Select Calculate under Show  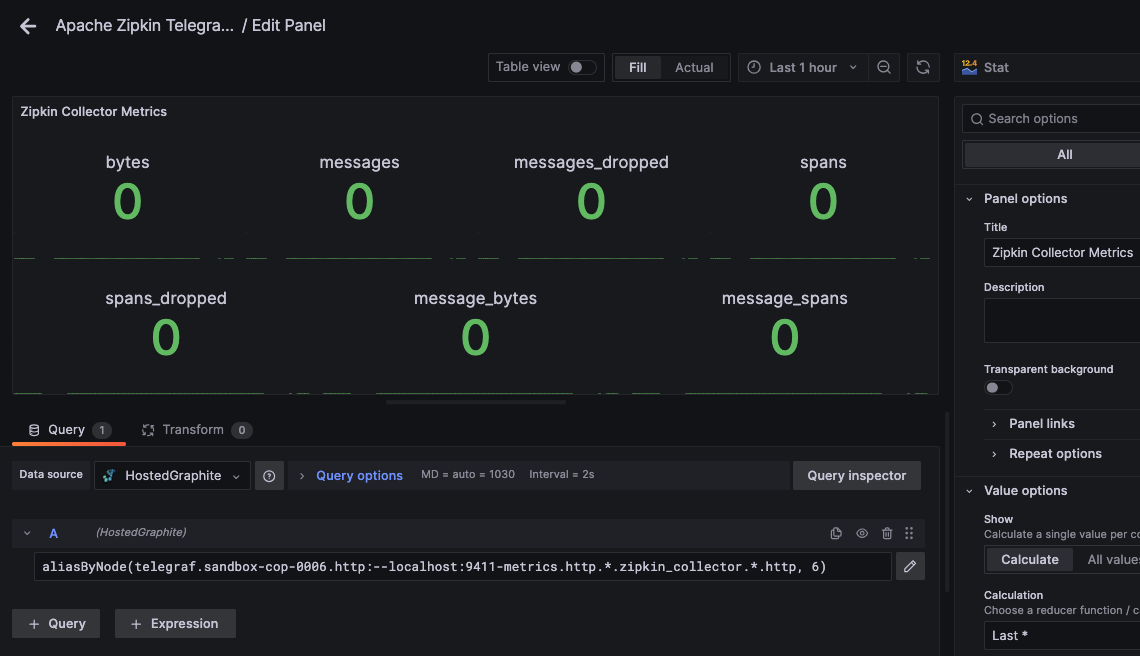[1029, 560]
